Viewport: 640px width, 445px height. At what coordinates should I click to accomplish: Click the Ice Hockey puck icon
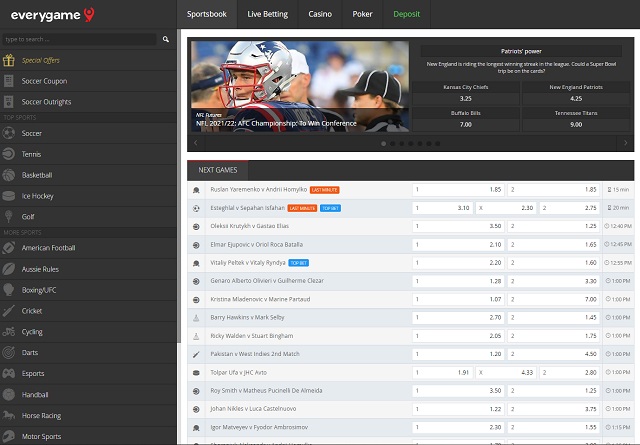9,196
